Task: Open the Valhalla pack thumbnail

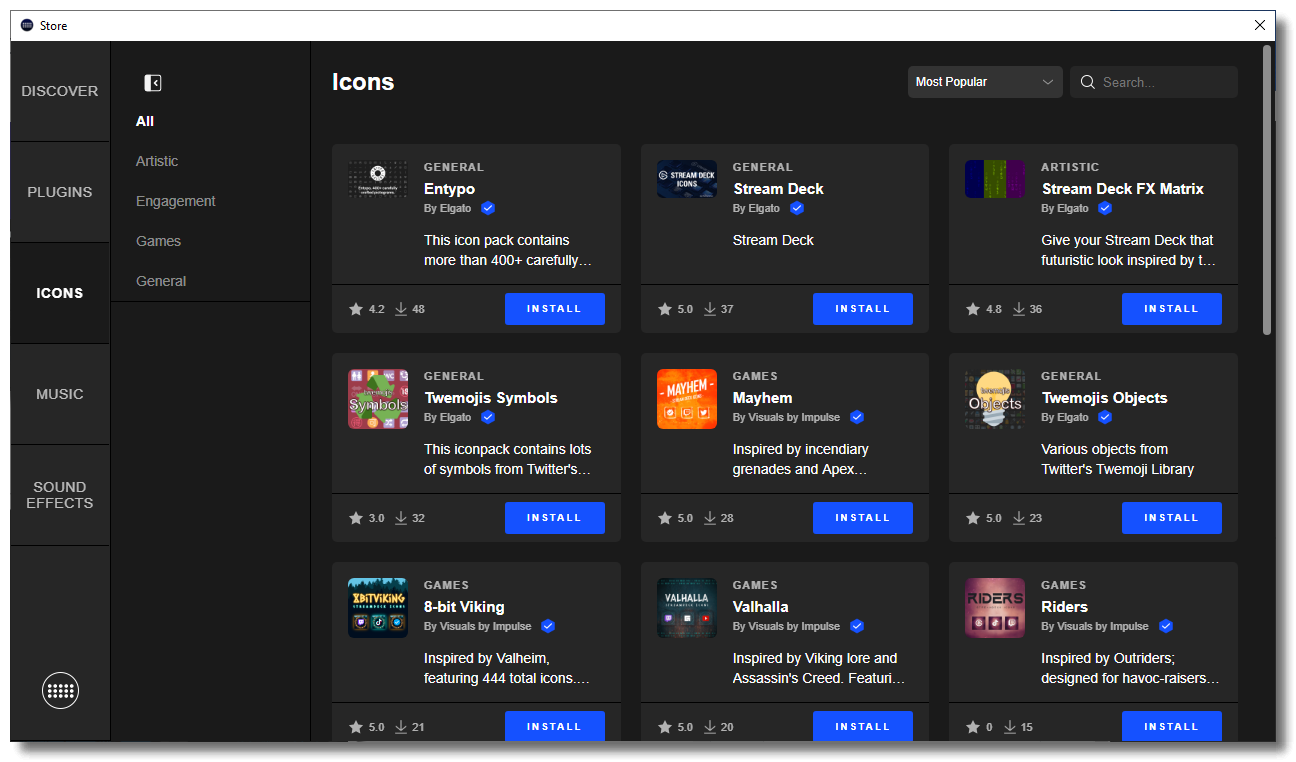Action: point(687,608)
